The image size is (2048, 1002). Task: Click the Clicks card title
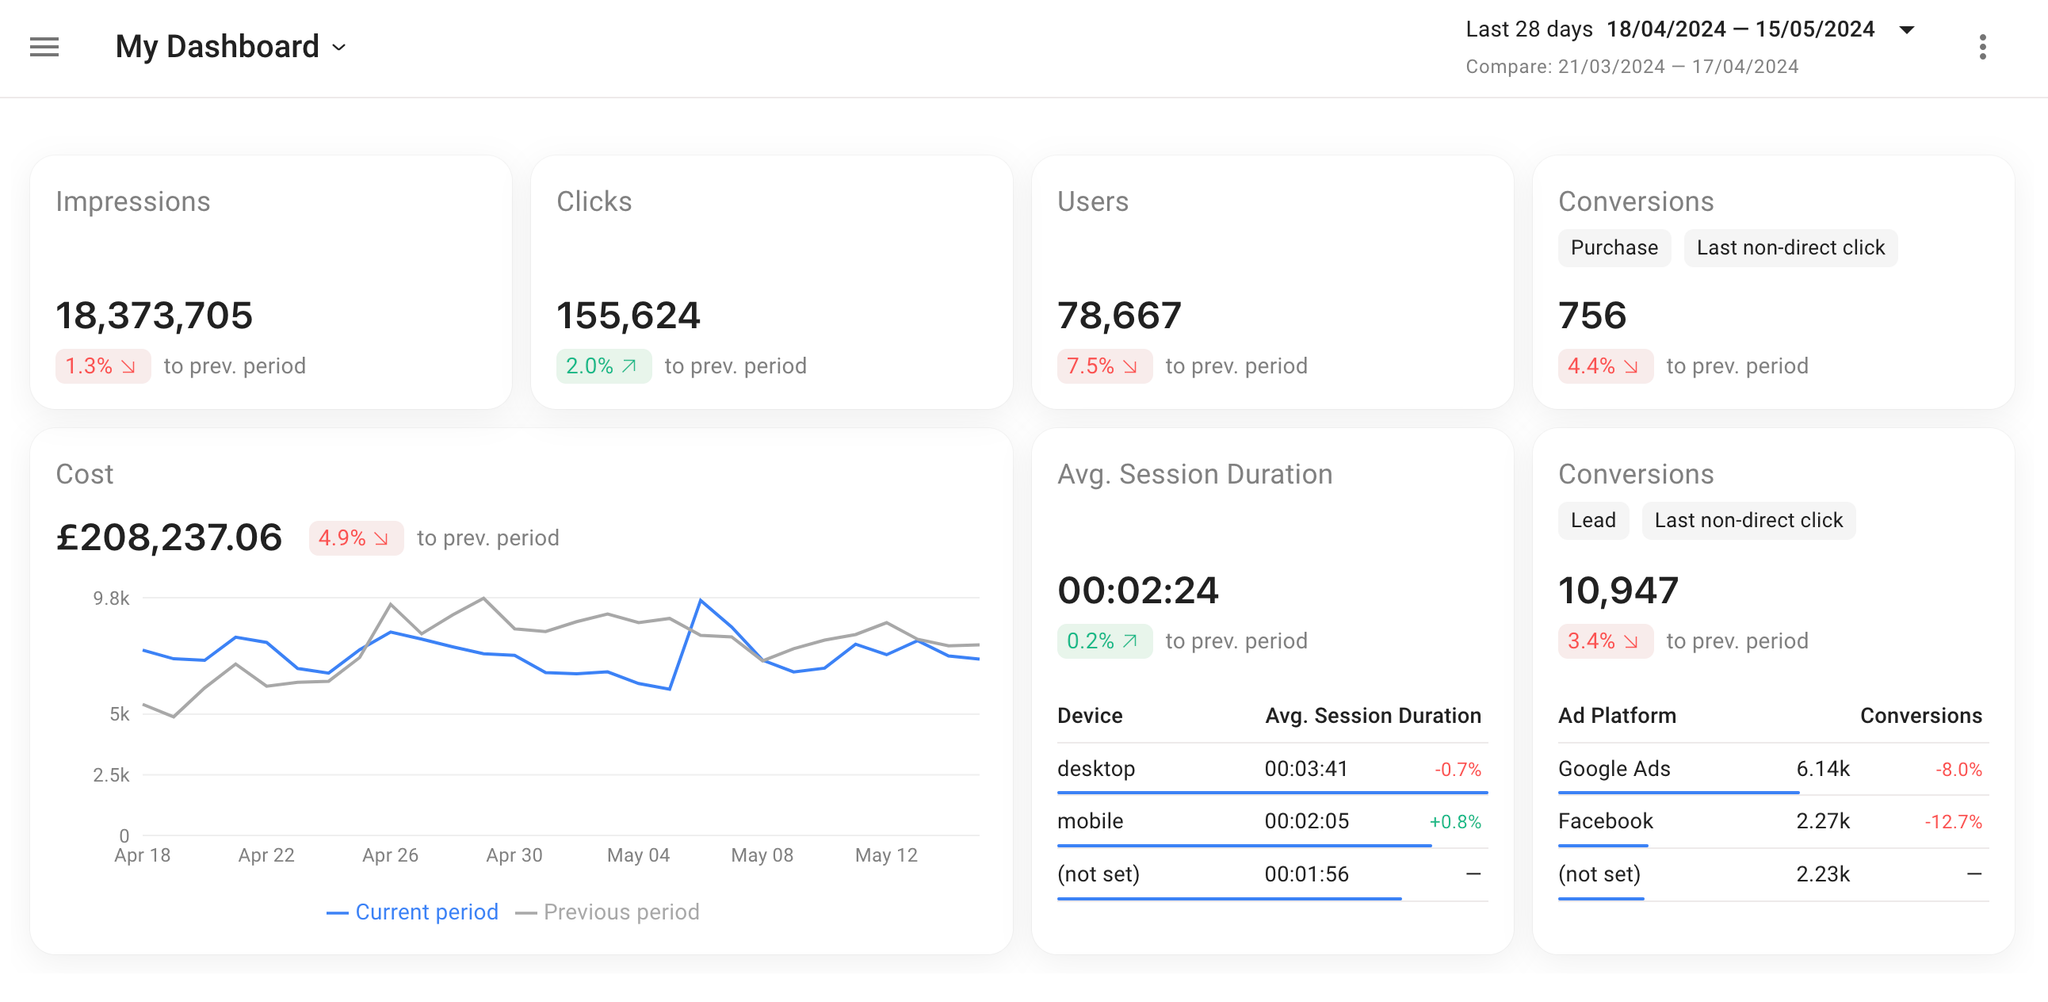coord(594,202)
